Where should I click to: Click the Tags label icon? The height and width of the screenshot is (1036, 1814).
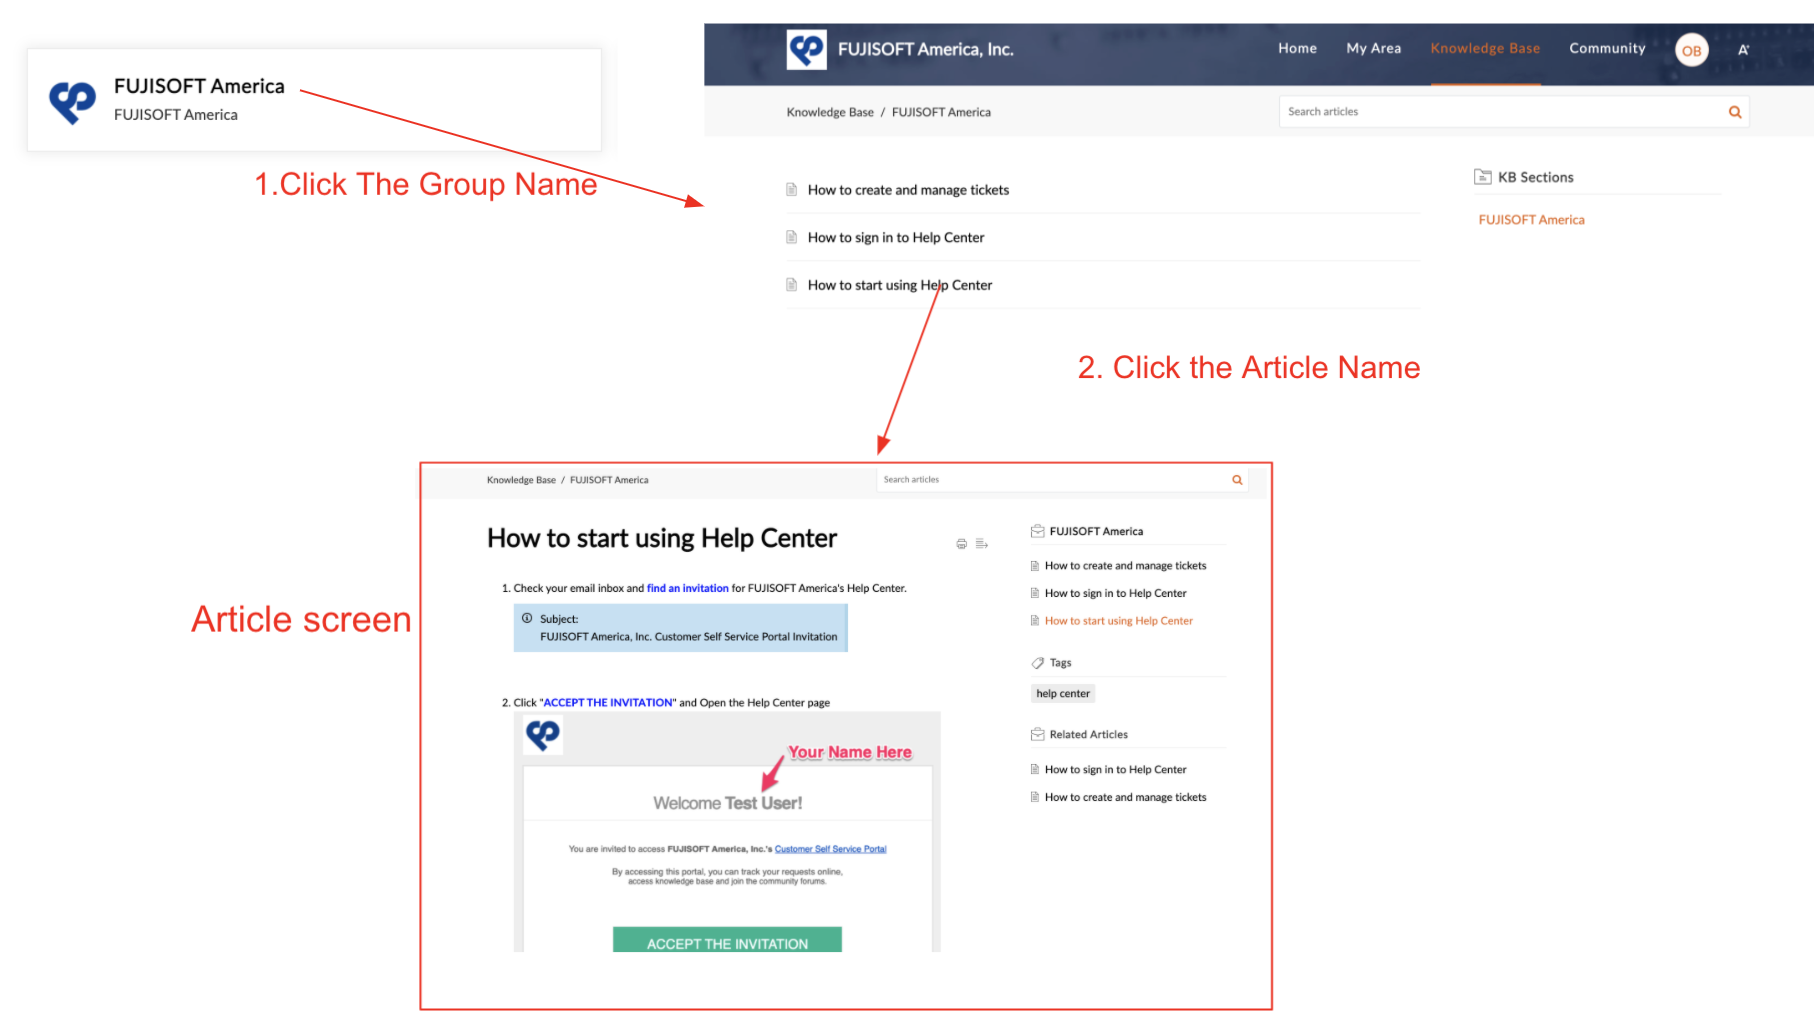point(1037,663)
